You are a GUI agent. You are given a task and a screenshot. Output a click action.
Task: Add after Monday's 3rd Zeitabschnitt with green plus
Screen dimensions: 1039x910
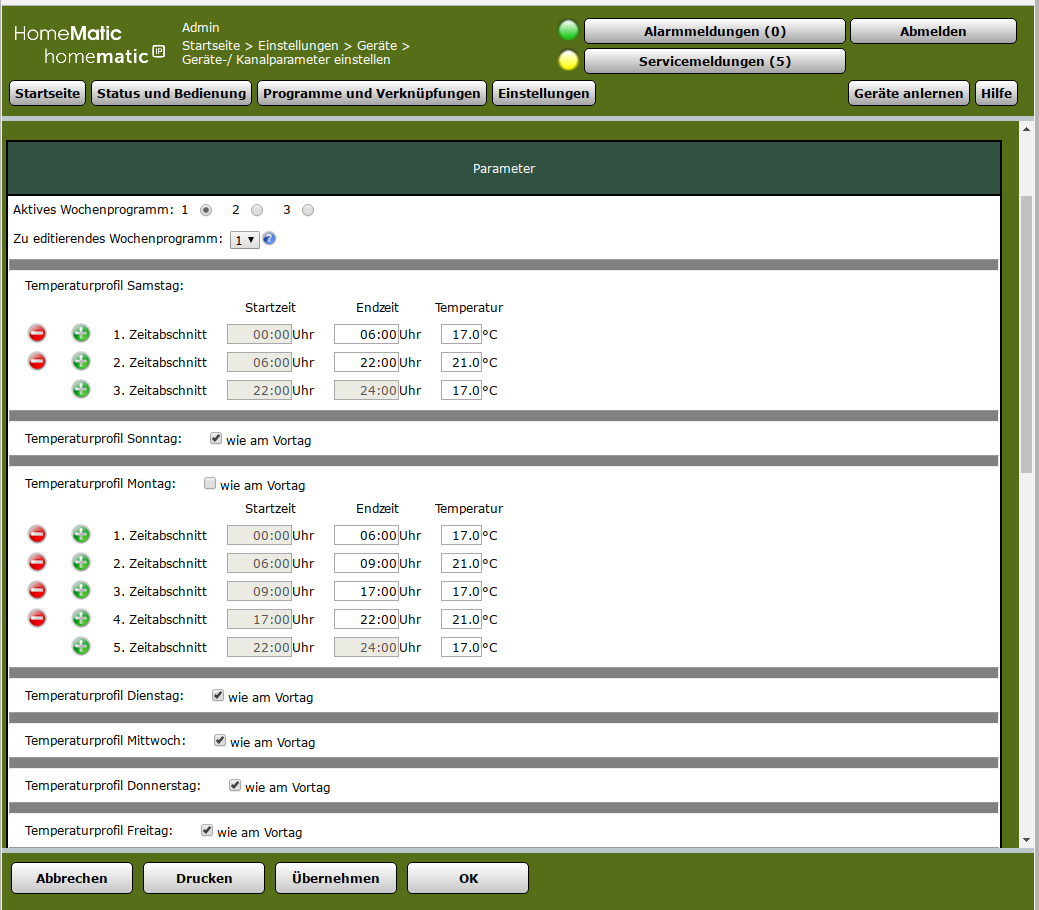click(81, 590)
